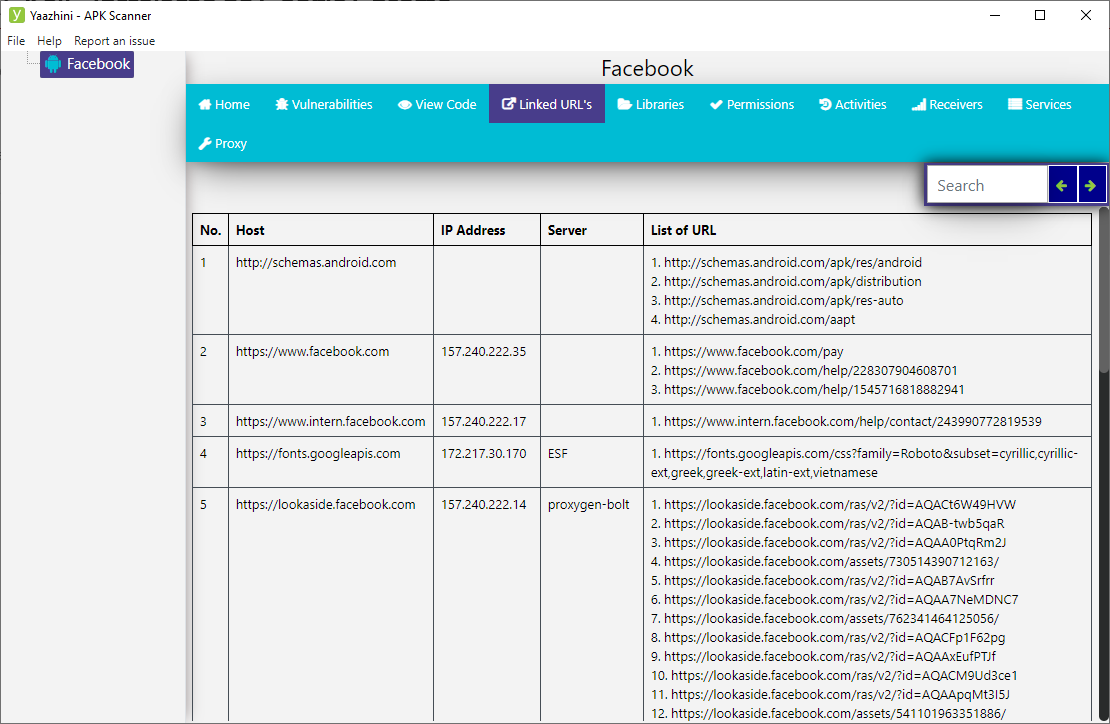
Task: Click the URL table vertical scrollbar
Action: pyautogui.click(x=1104, y=289)
